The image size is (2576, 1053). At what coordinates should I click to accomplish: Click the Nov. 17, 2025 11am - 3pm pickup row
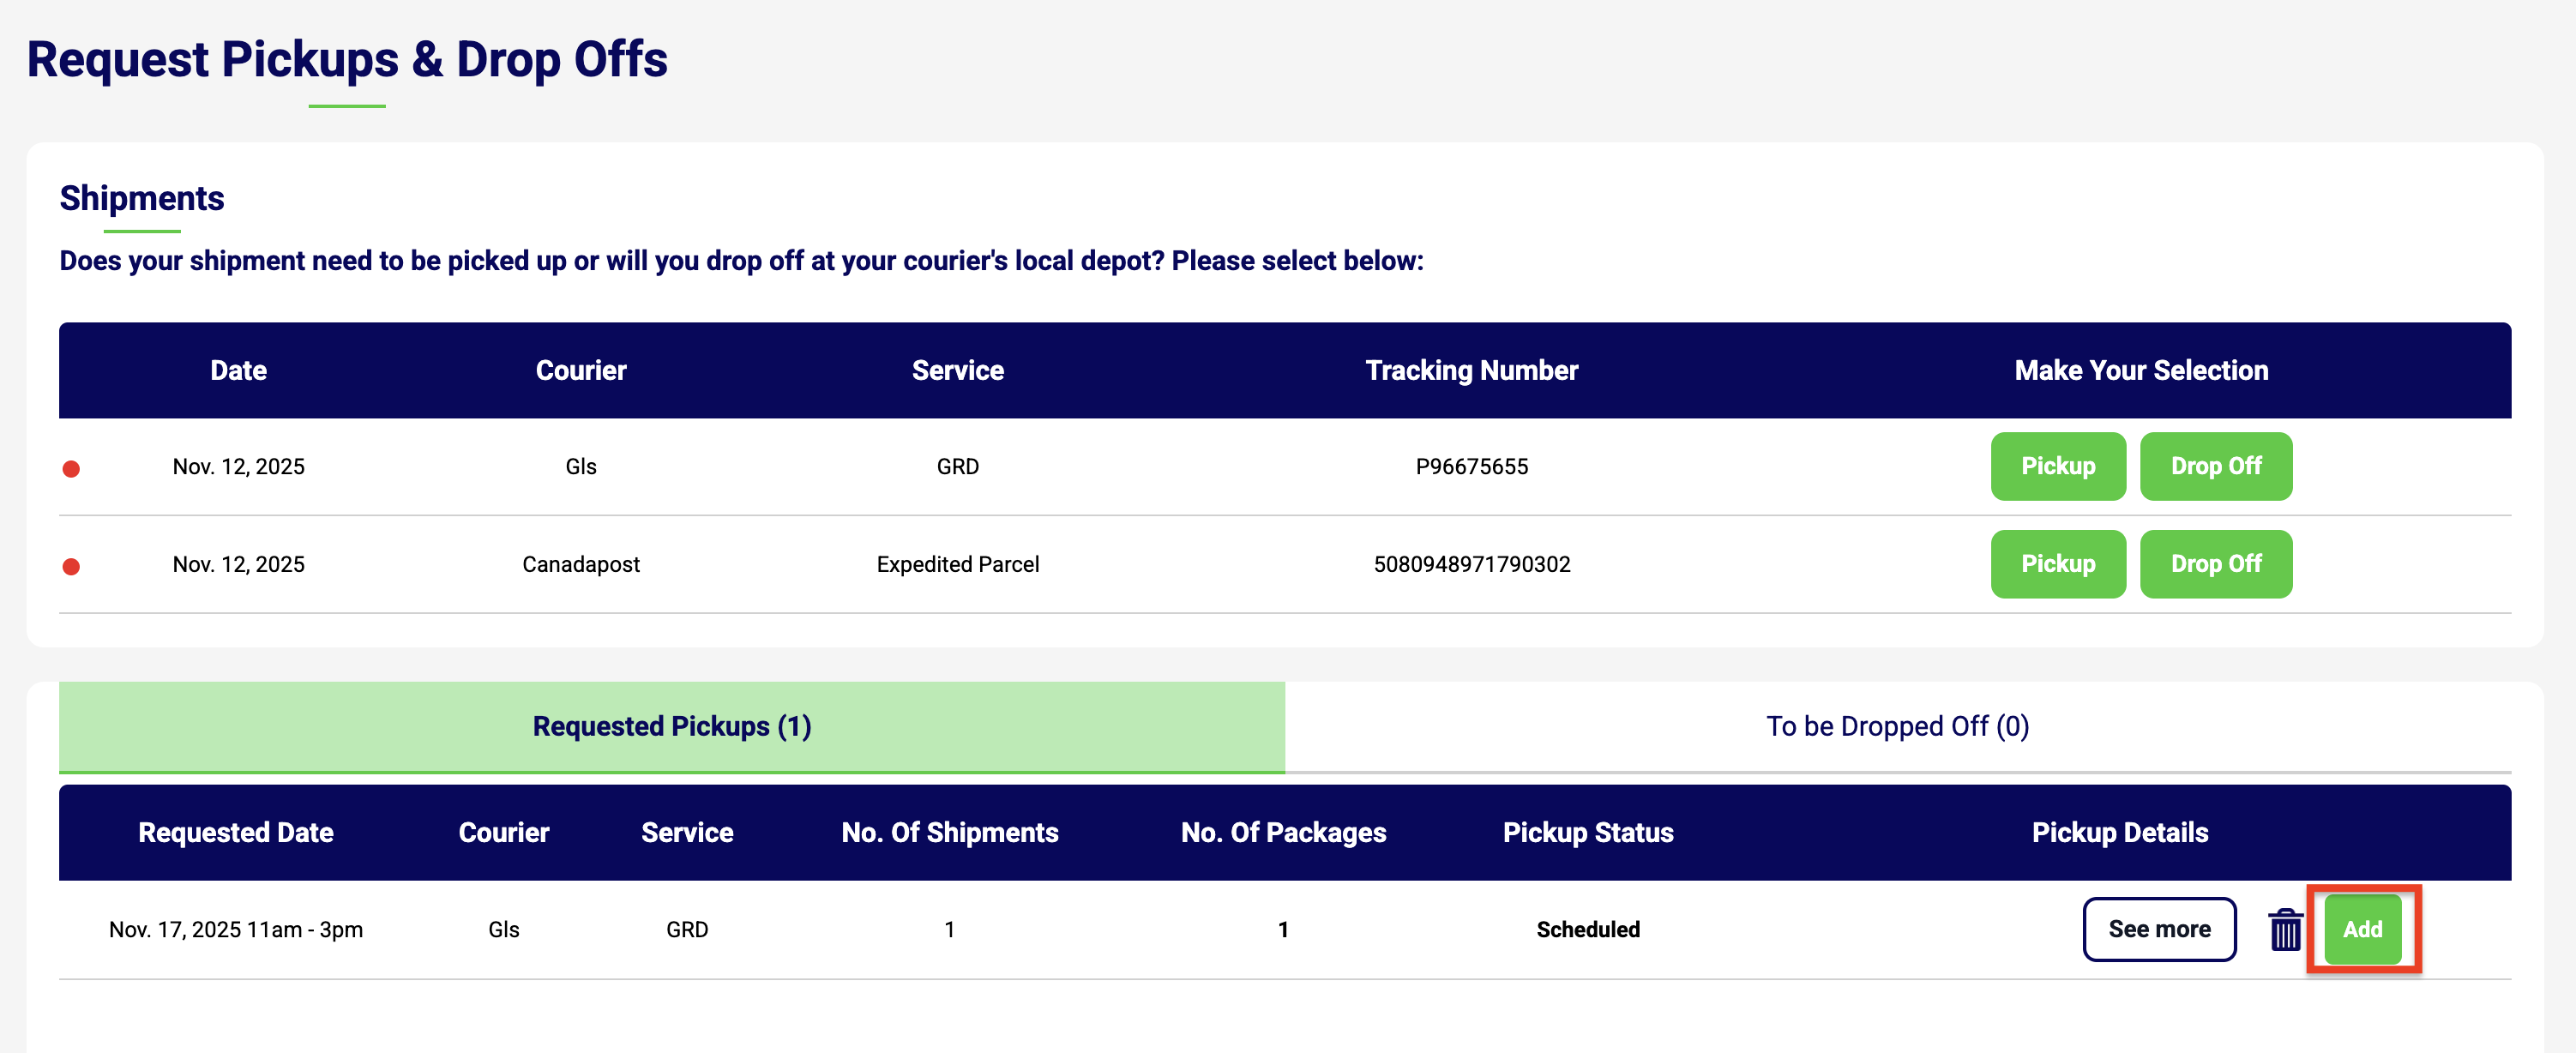click(235, 929)
